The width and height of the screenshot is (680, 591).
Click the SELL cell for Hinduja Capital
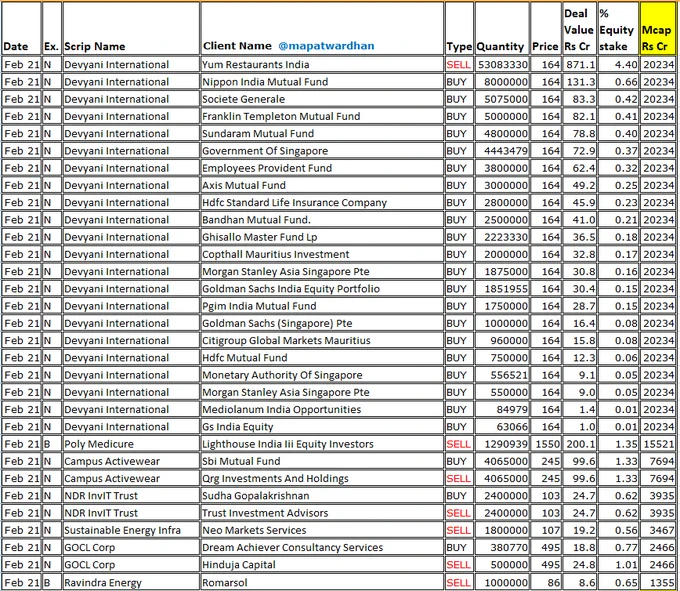pyautogui.click(x=459, y=565)
